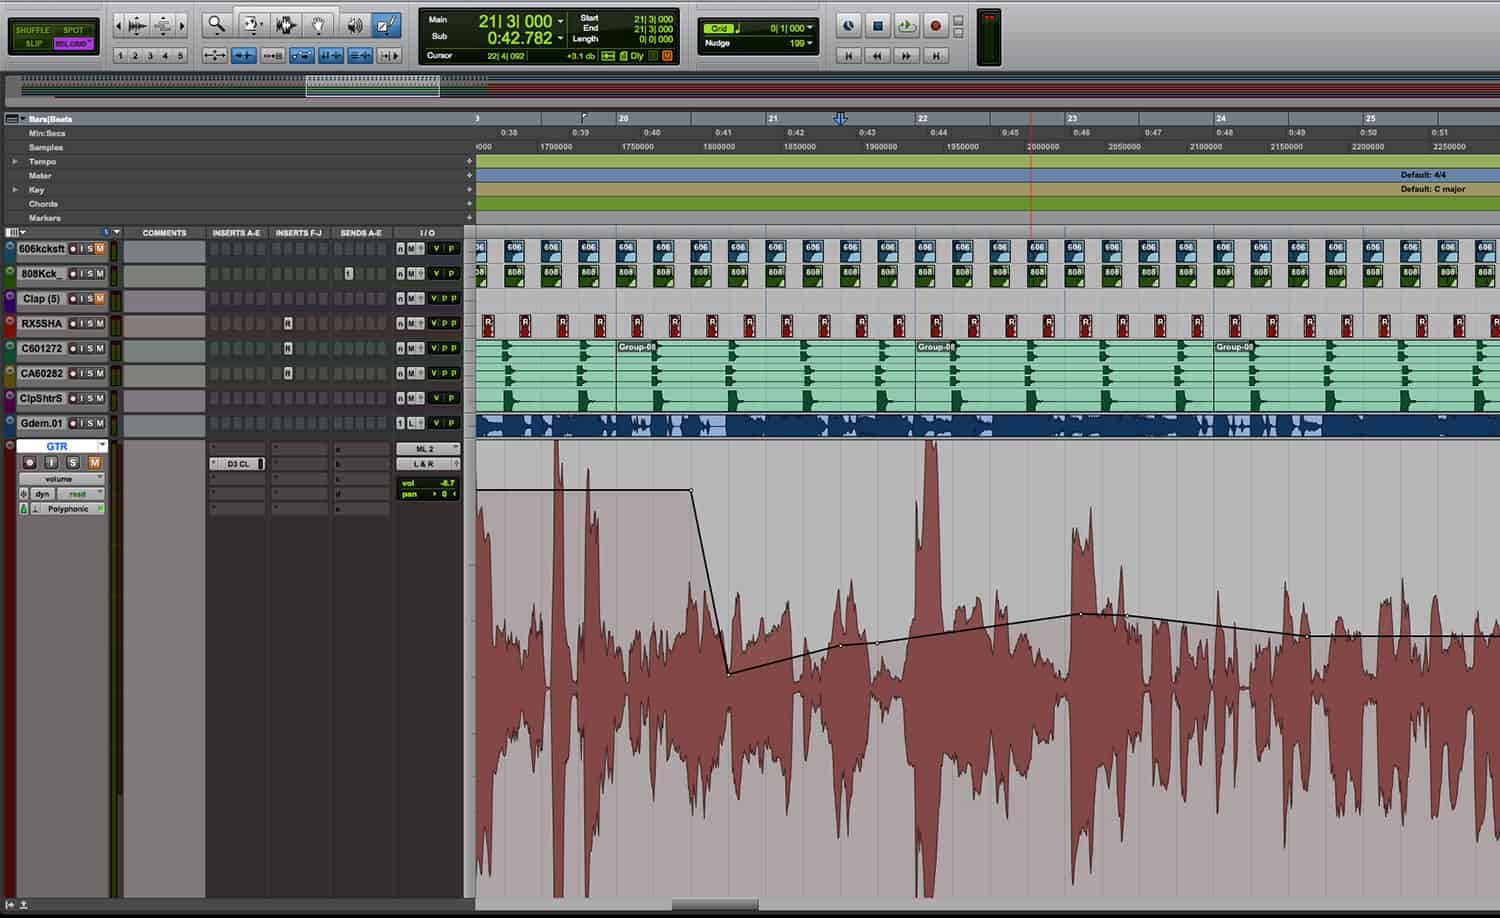Toggle Insertion Follows Playback button
1500x918 pixels.
click(389, 56)
